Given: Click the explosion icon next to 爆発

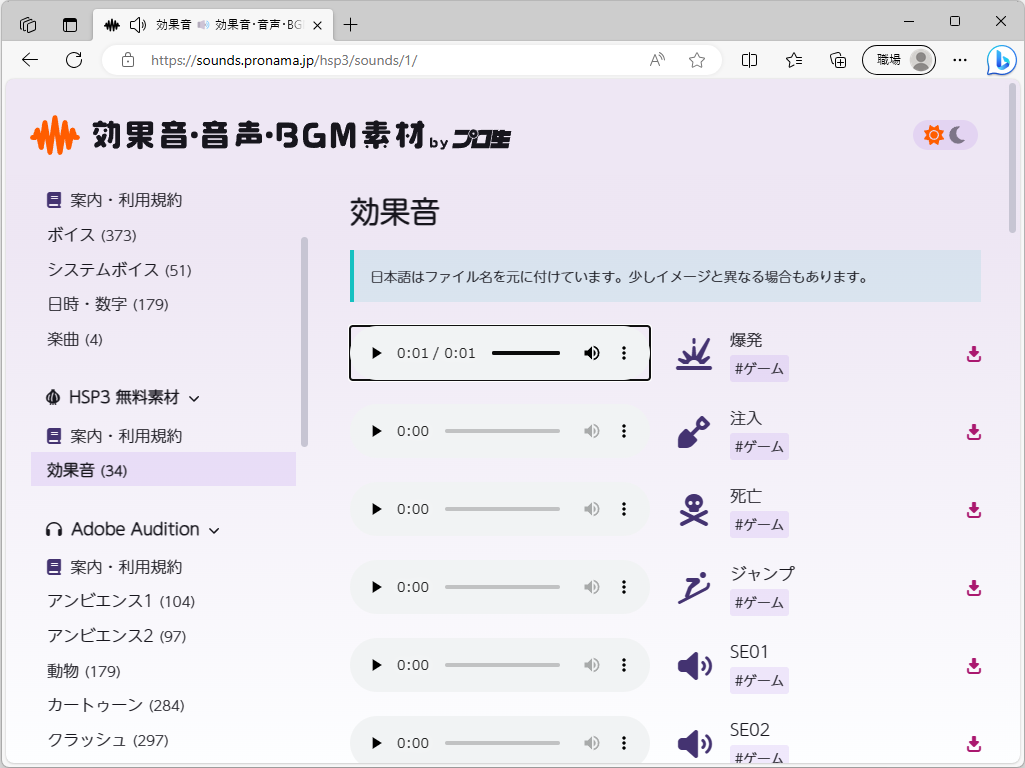Looking at the screenshot, I should click(x=694, y=352).
